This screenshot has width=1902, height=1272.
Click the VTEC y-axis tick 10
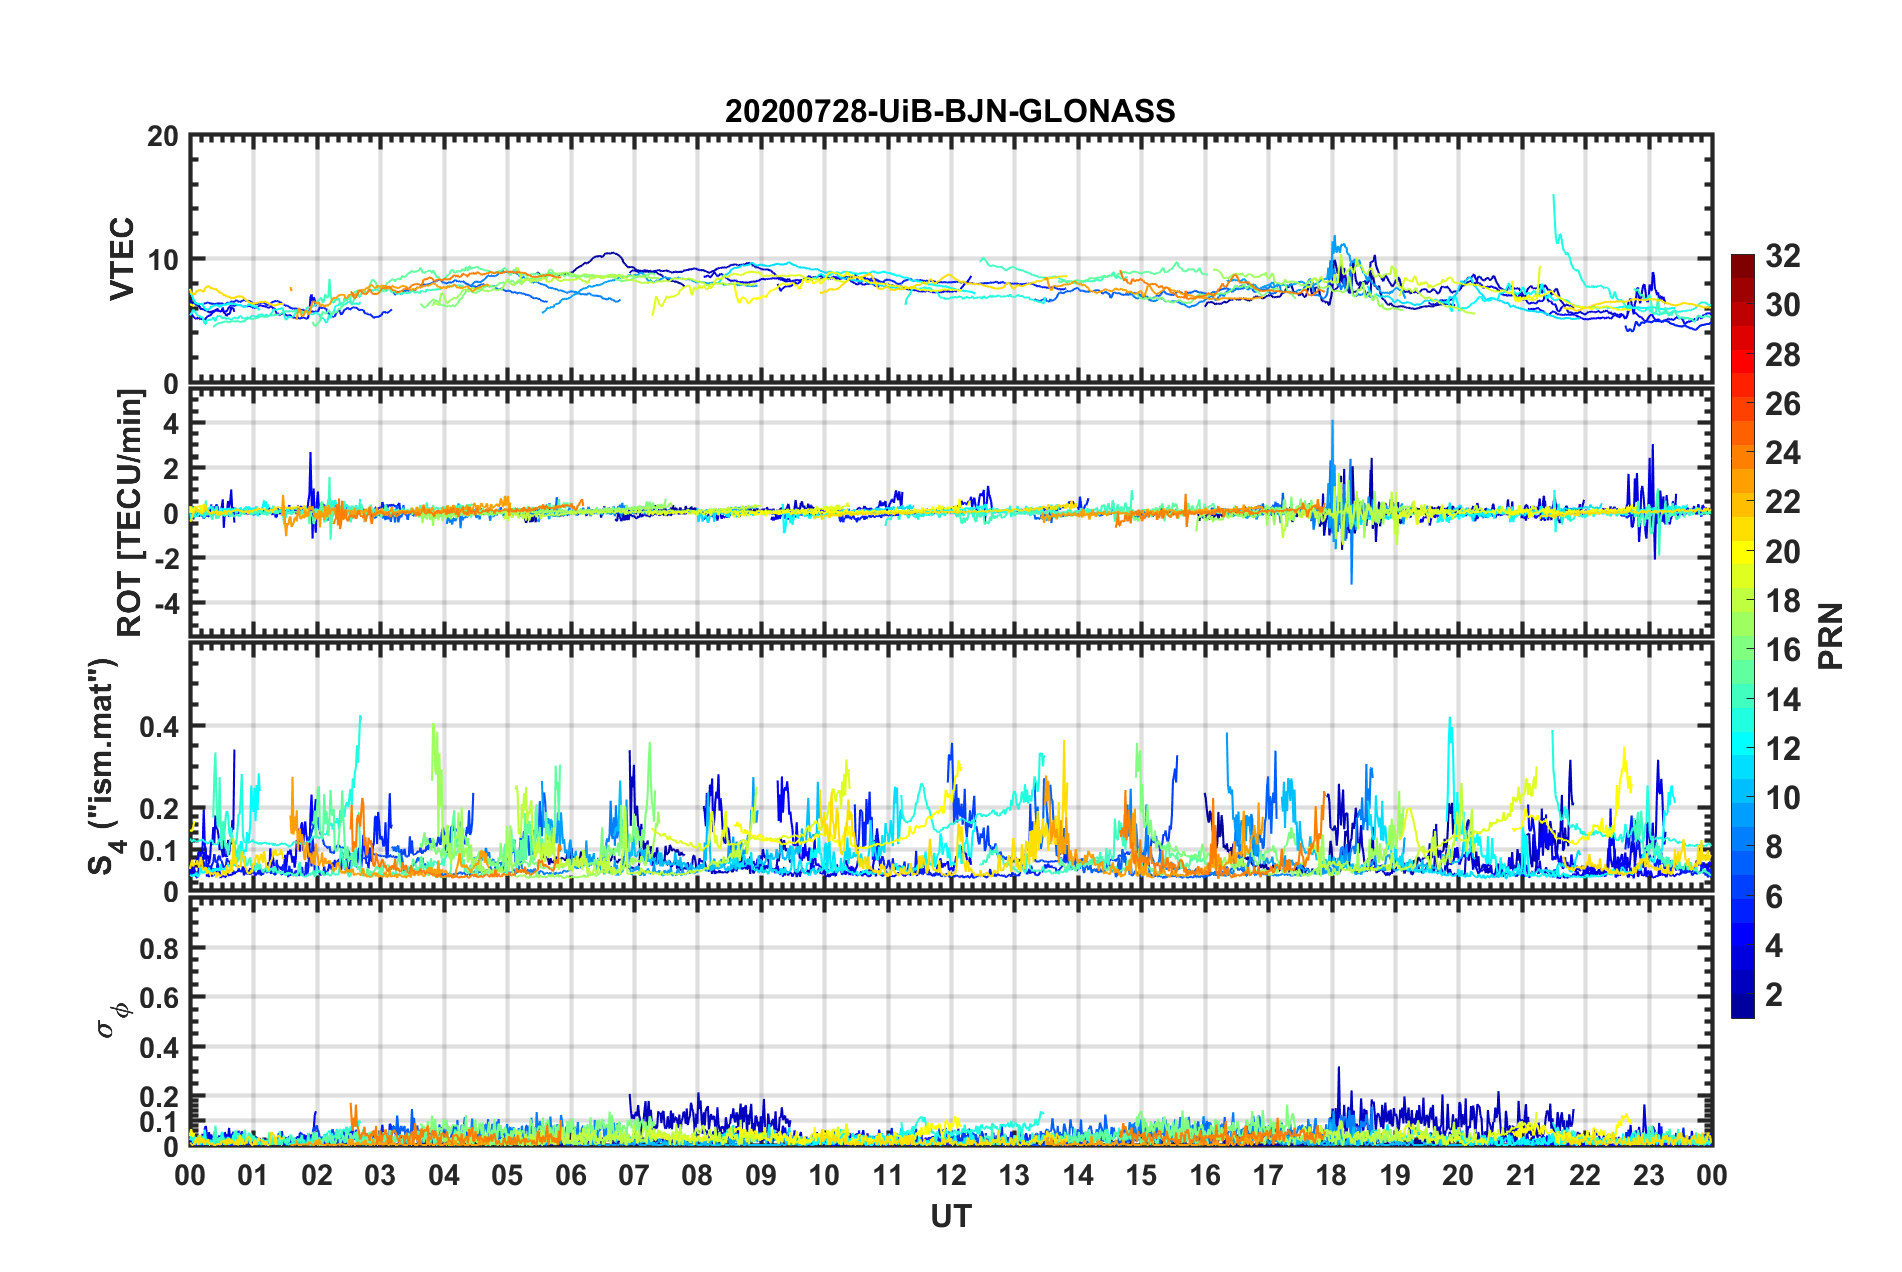pos(163,260)
